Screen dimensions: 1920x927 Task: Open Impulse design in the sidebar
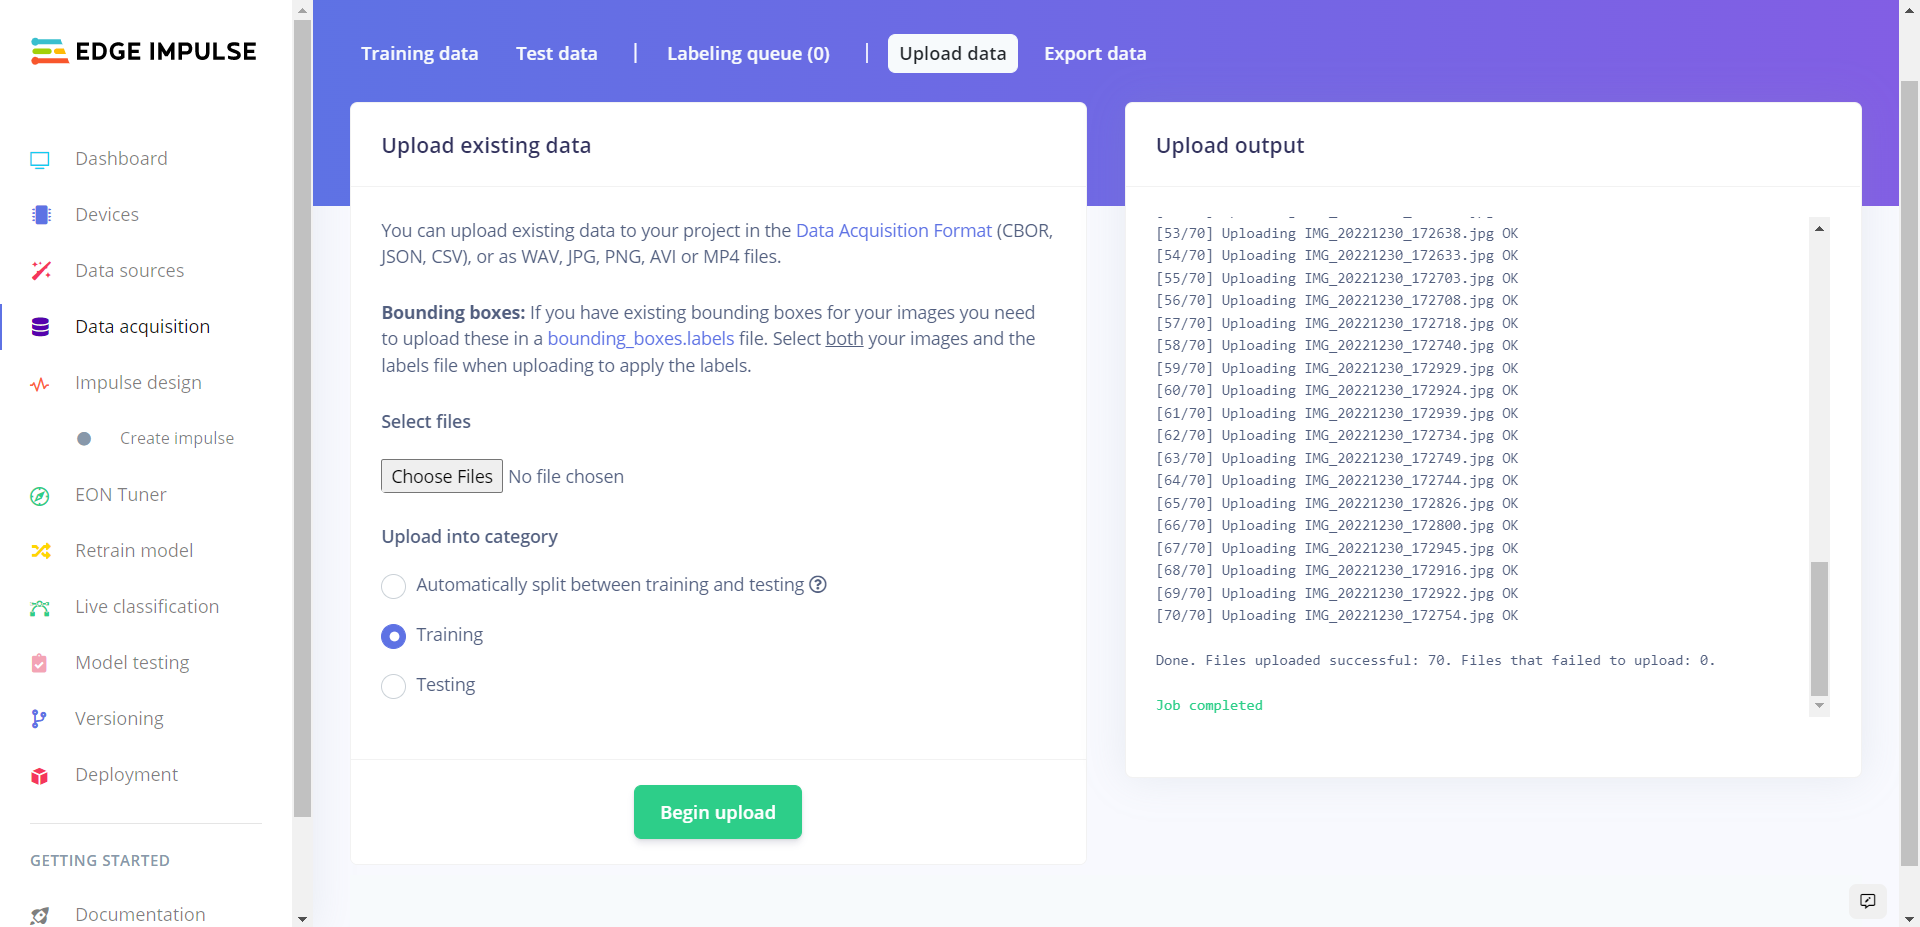click(138, 383)
